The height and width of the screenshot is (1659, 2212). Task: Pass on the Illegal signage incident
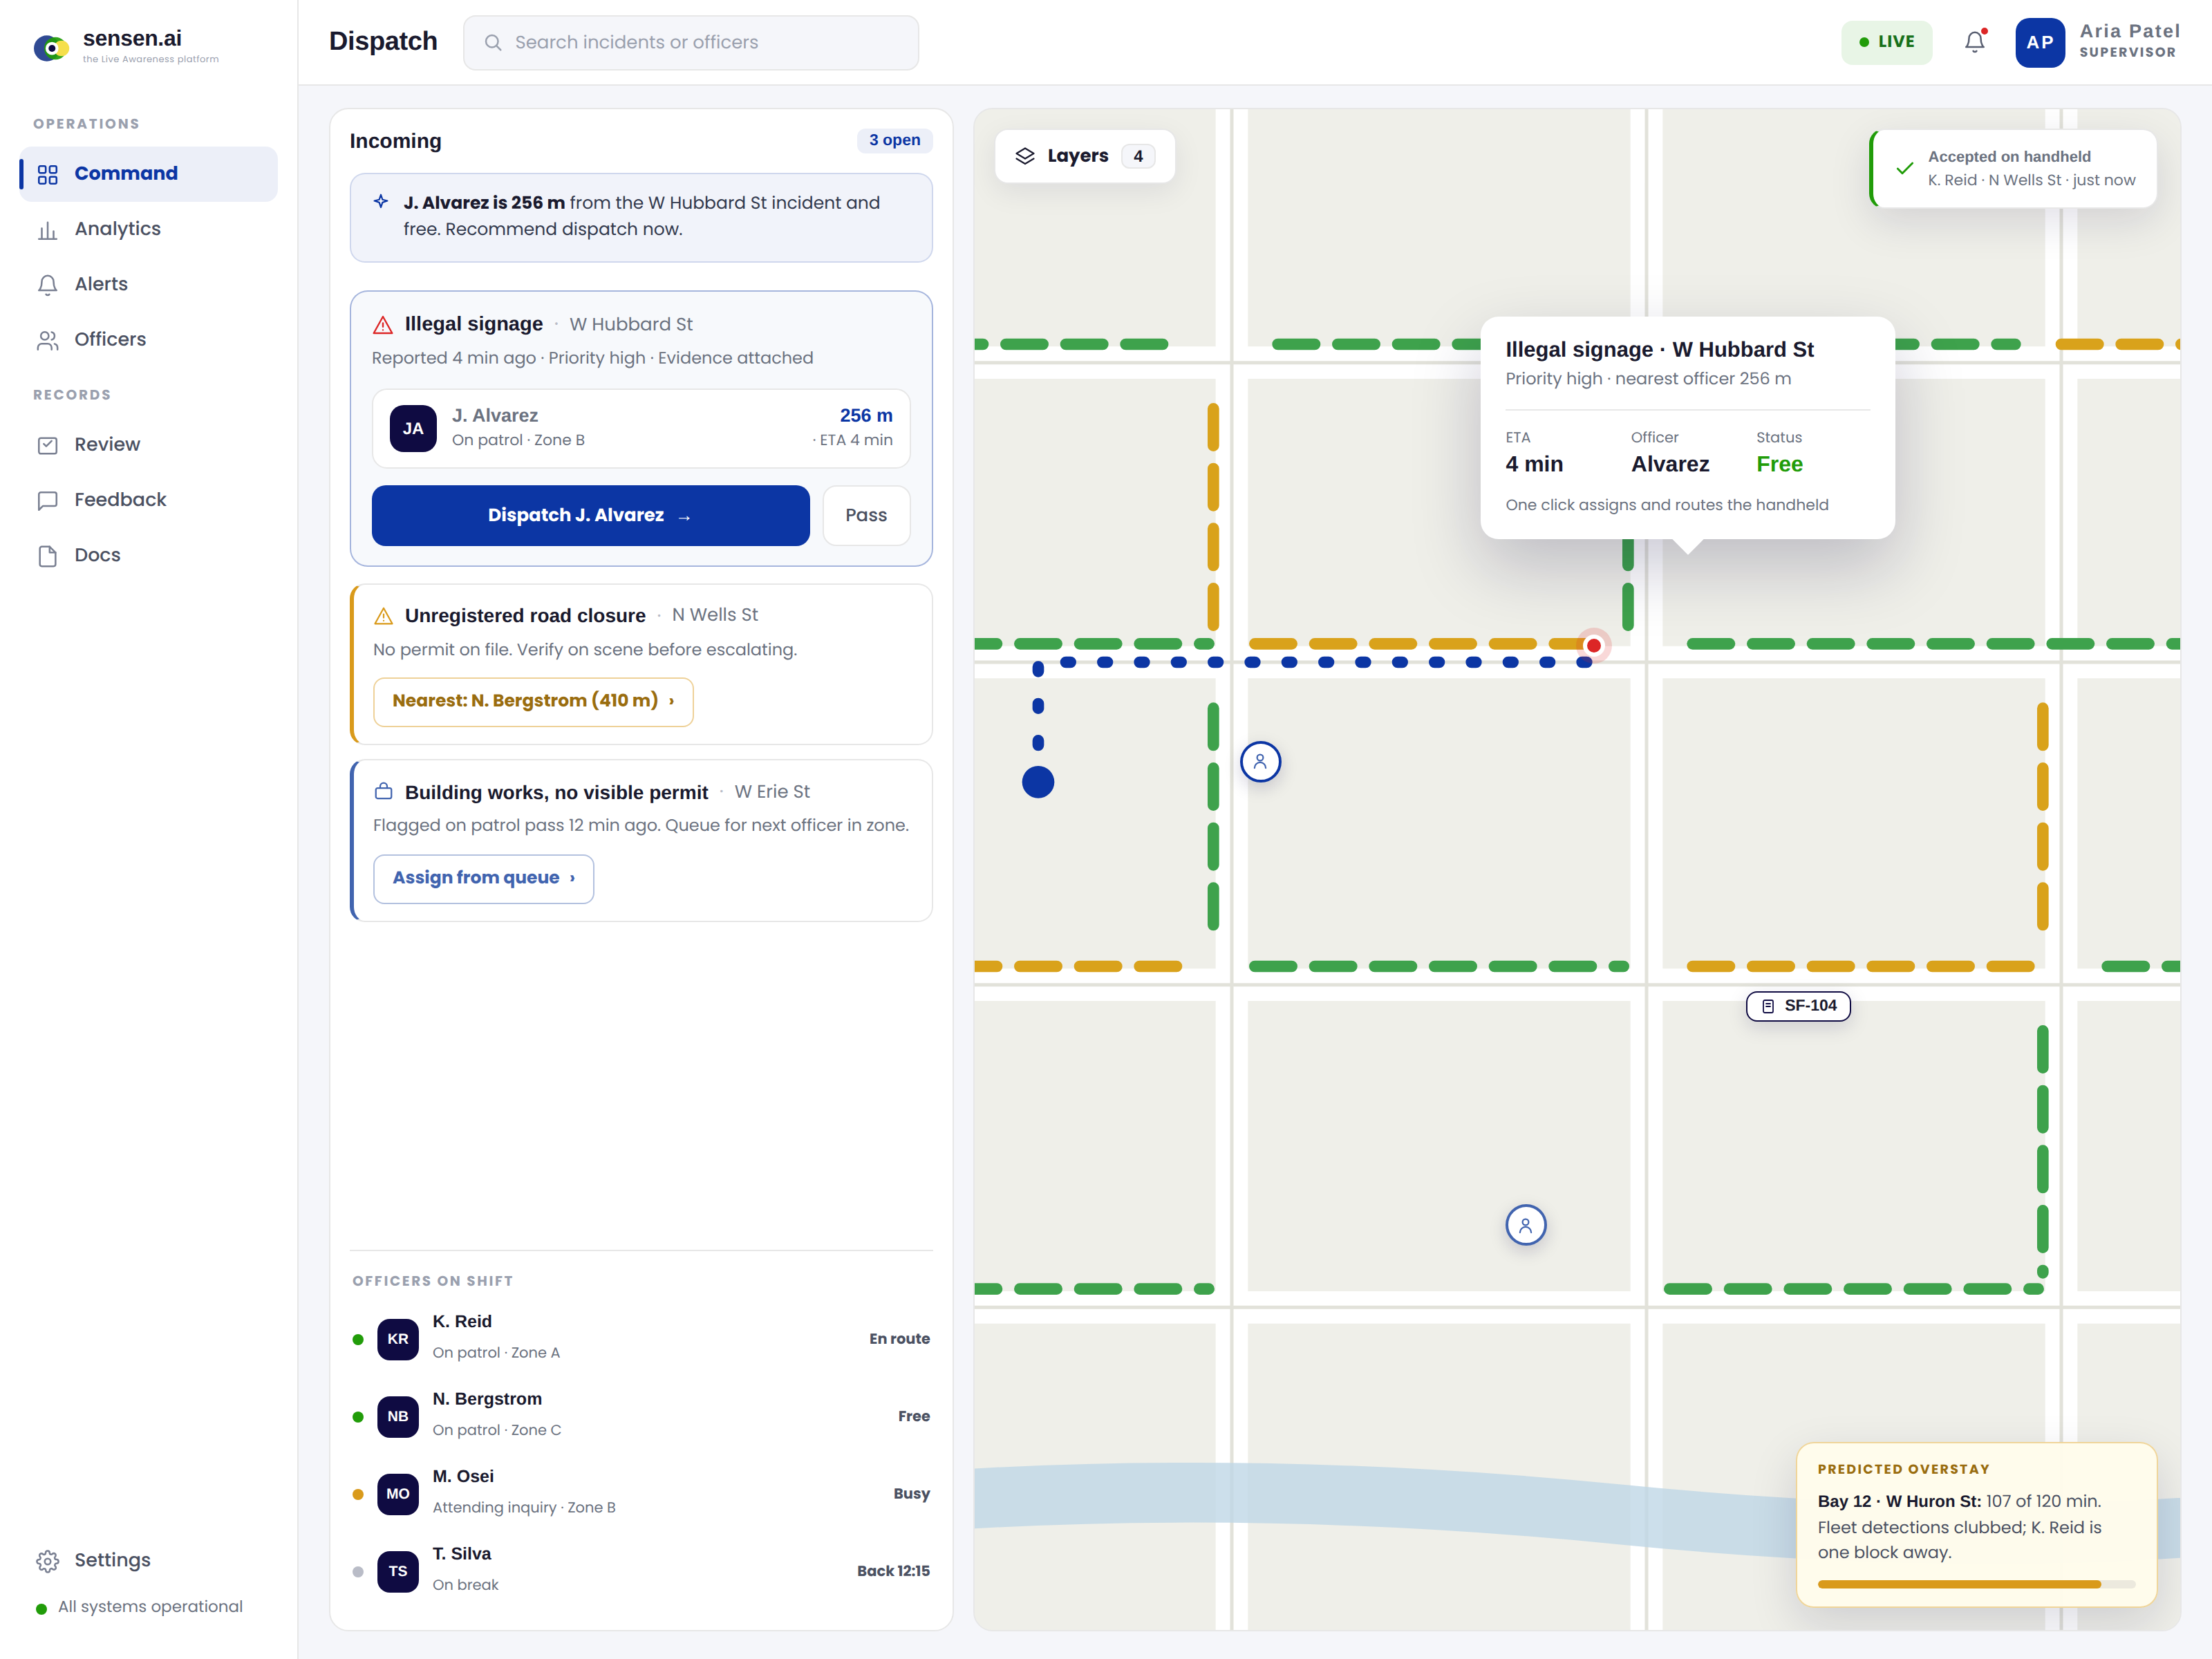coord(866,516)
